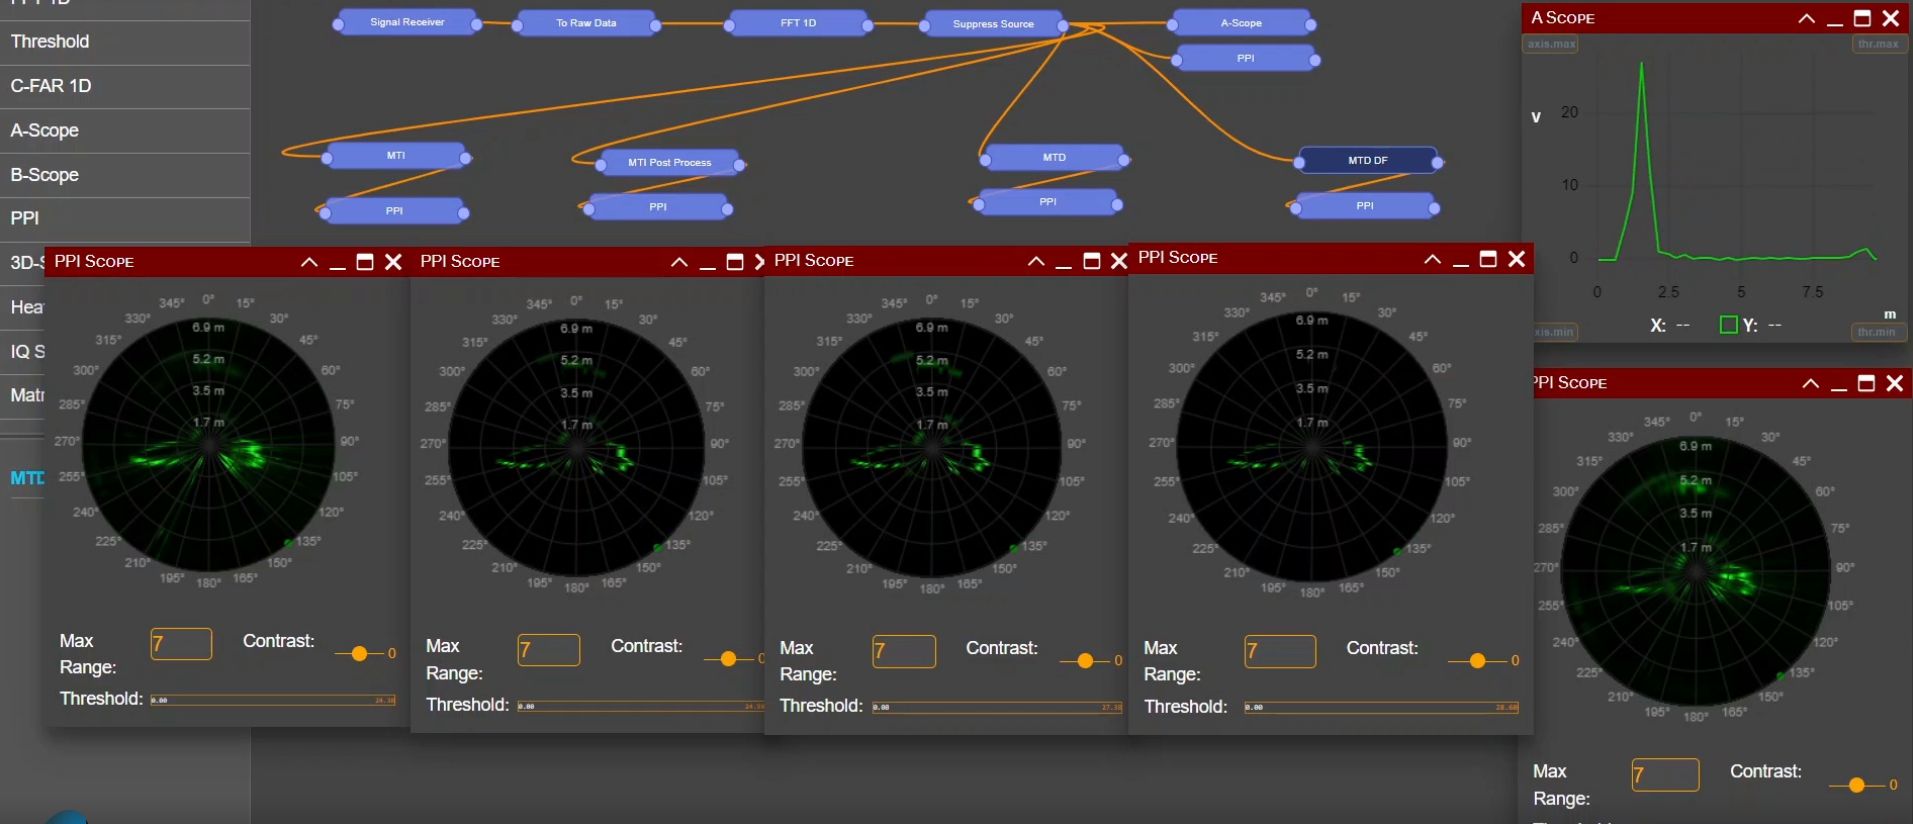
Task: Maximize the A Scope window
Action: [x=1862, y=19]
